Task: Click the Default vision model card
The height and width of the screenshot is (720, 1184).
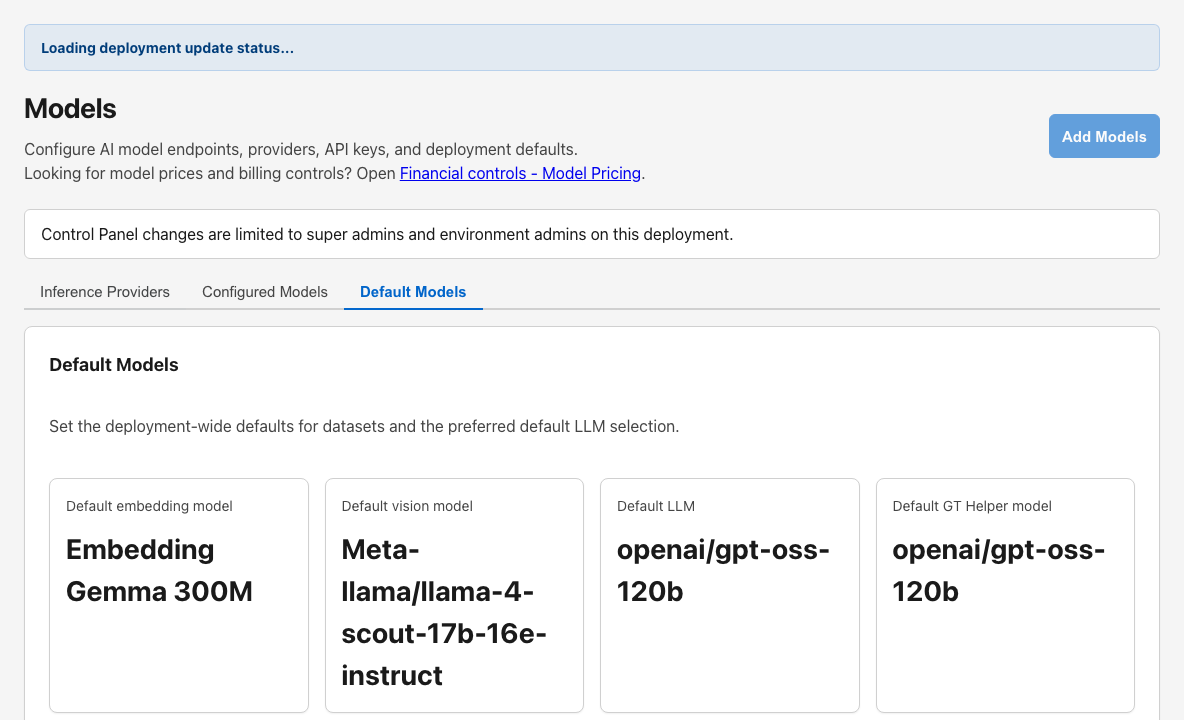Action: coord(455,595)
